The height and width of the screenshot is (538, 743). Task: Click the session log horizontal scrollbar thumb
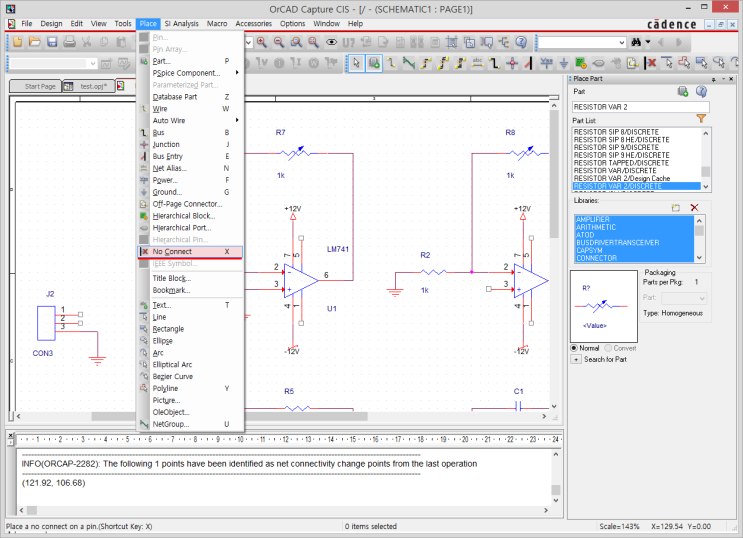[32, 511]
